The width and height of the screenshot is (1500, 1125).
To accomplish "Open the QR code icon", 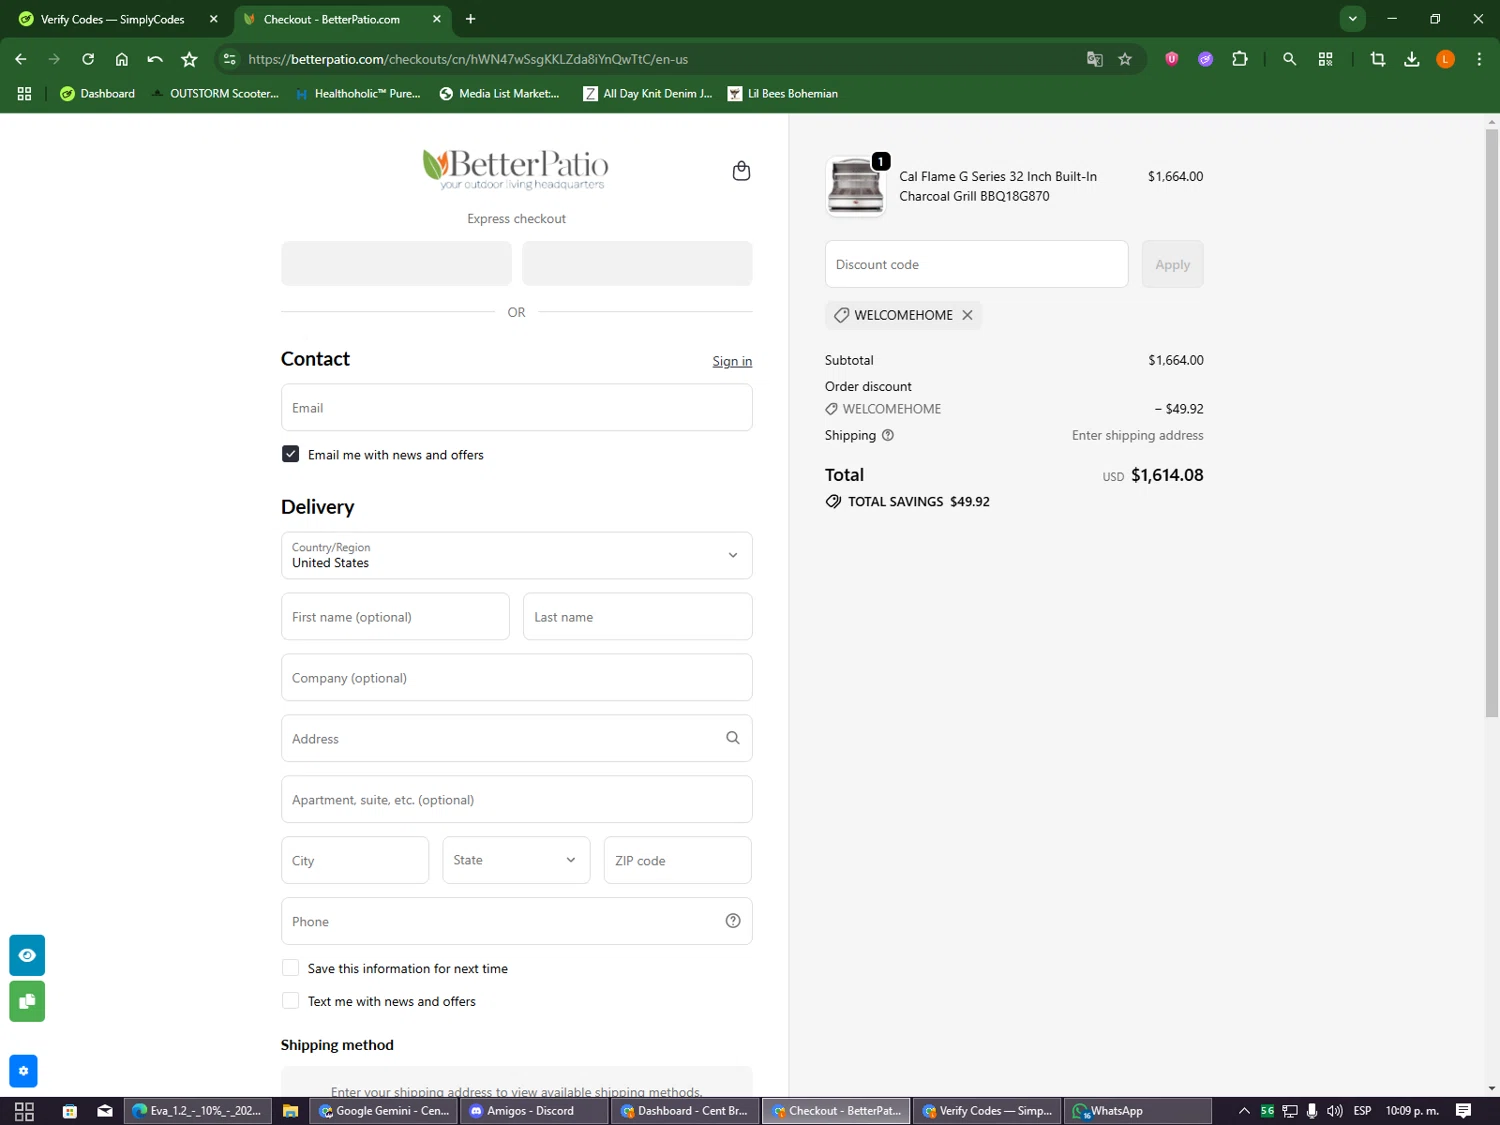I will pos(1326,59).
